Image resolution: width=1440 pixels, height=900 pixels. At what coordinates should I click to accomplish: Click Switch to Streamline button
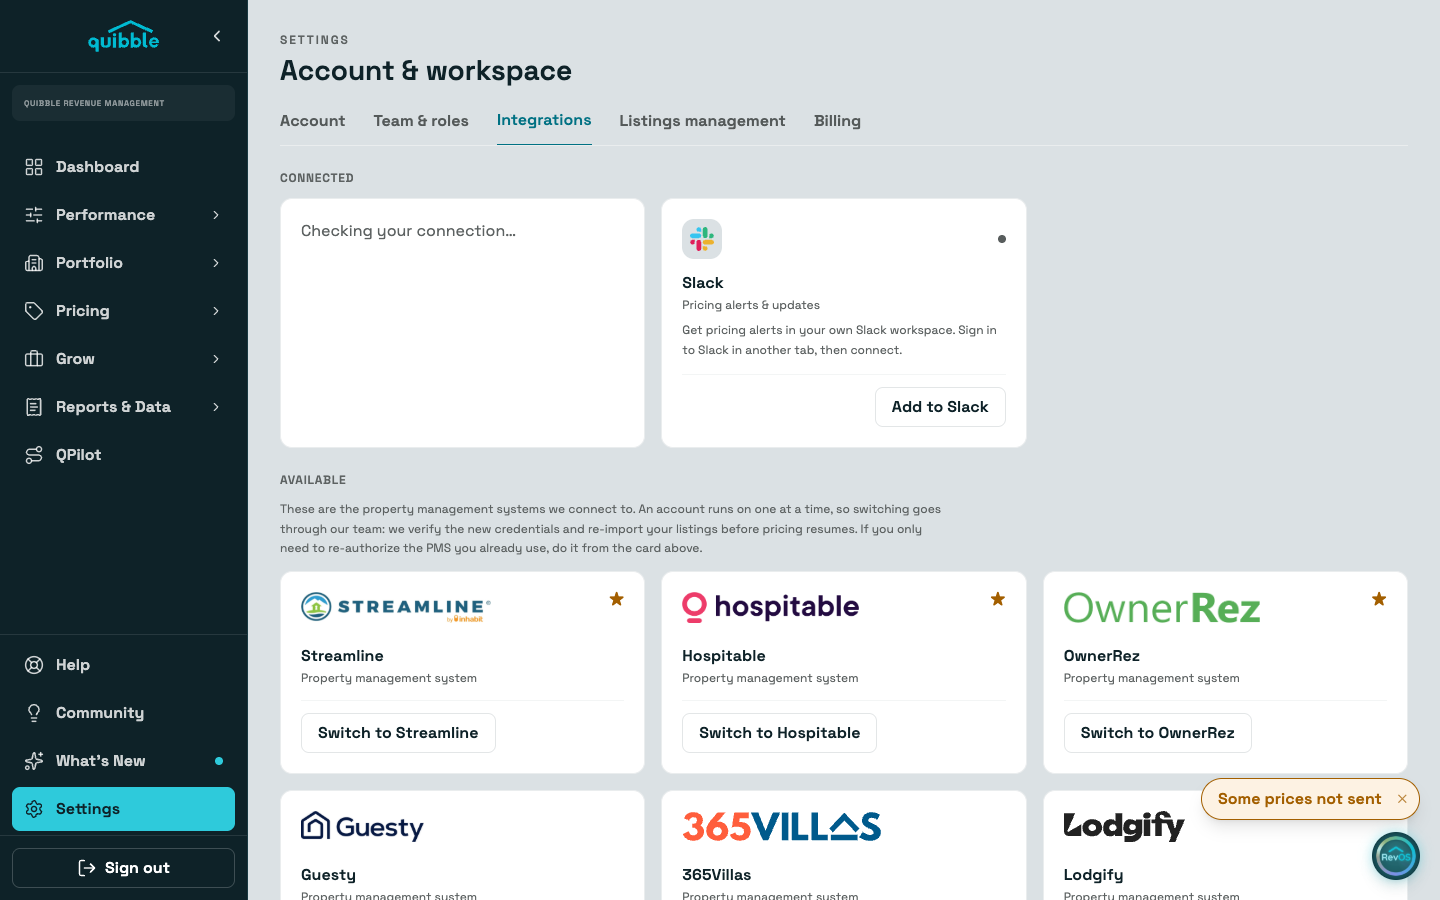point(398,733)
